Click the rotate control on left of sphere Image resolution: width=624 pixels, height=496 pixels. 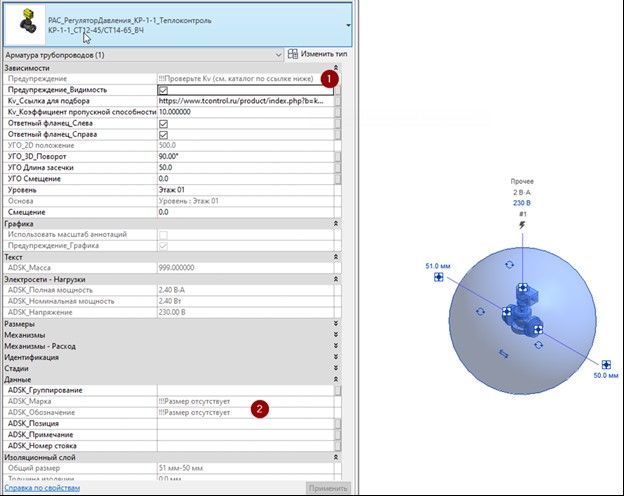[480, 311]
